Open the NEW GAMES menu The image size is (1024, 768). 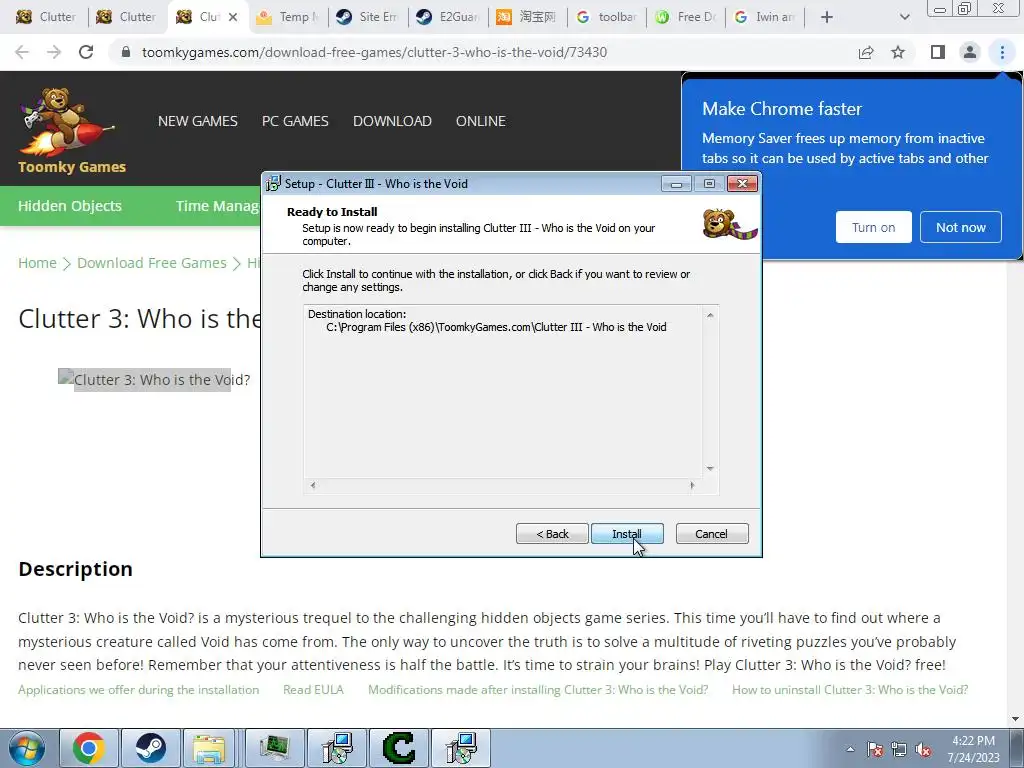tap(198, 121)
